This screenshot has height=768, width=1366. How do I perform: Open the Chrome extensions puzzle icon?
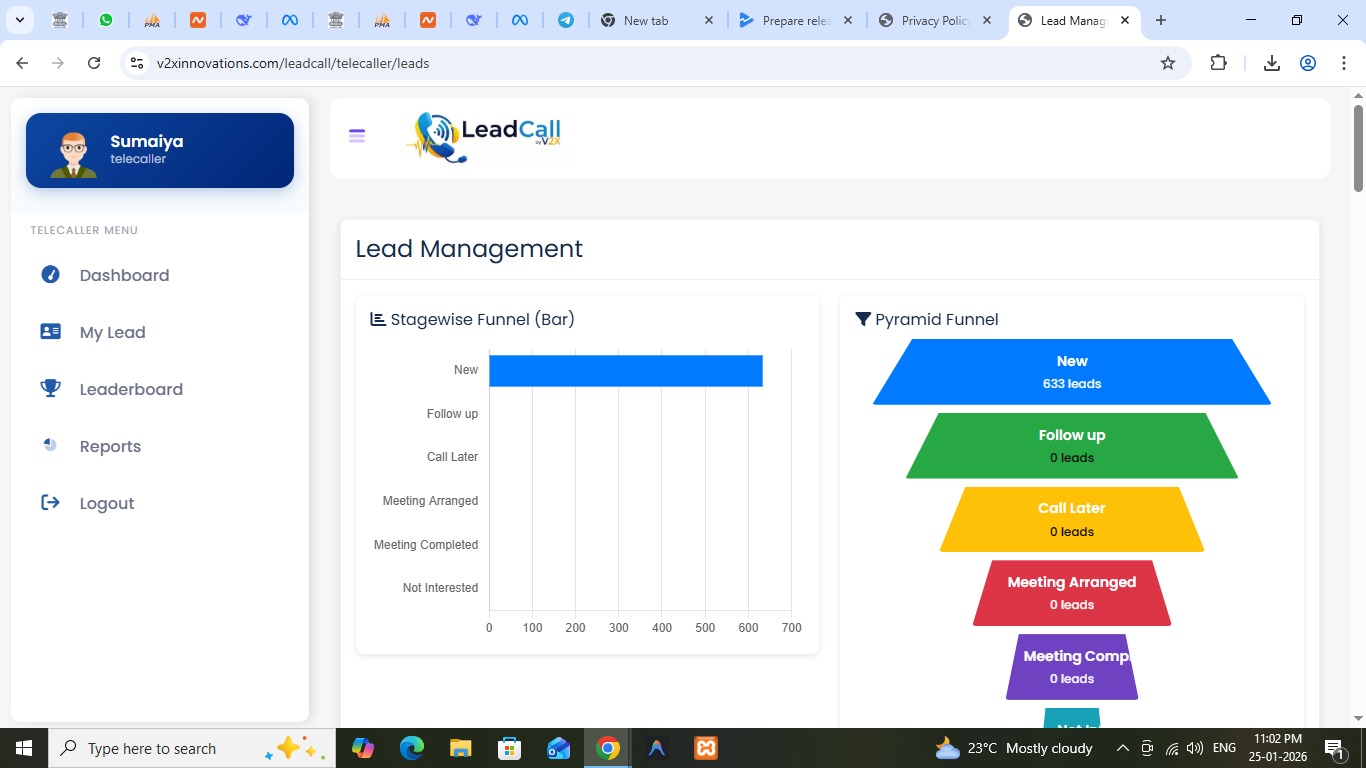click(1218, 63)
